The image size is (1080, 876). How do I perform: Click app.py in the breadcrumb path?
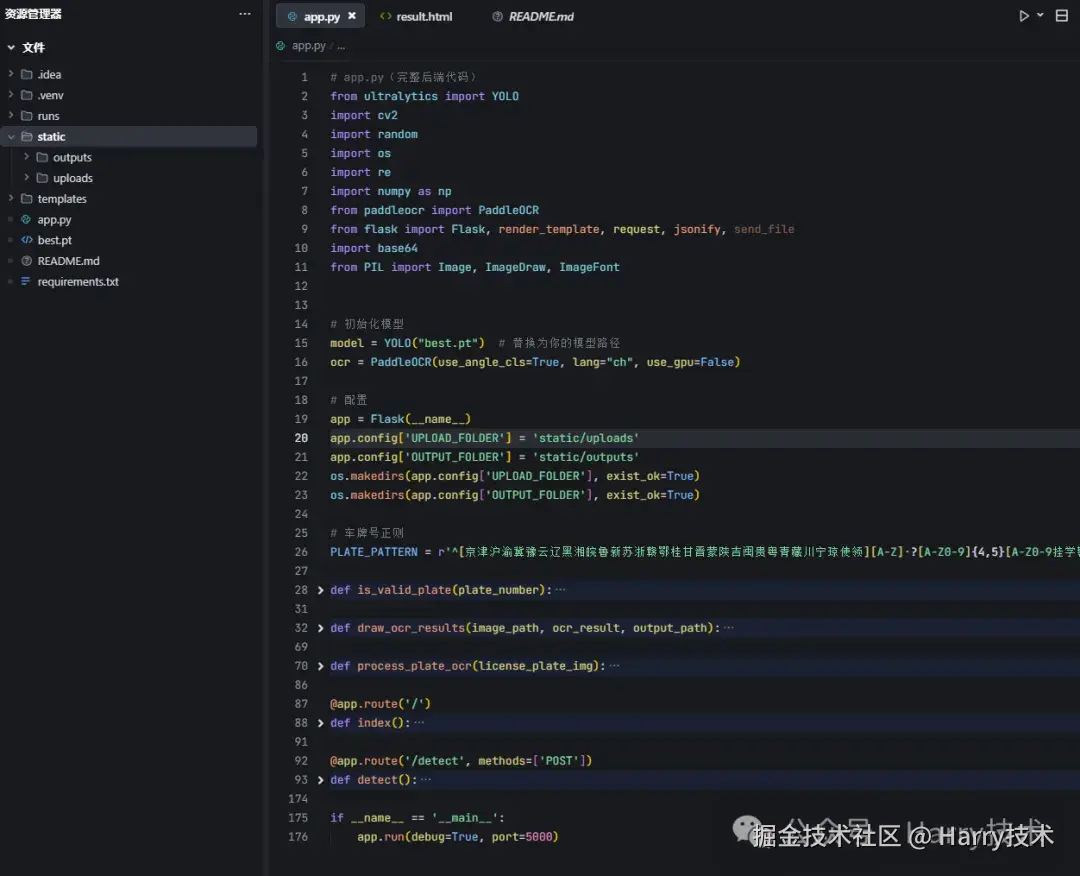pyautogui.click(x=309, y=46)
